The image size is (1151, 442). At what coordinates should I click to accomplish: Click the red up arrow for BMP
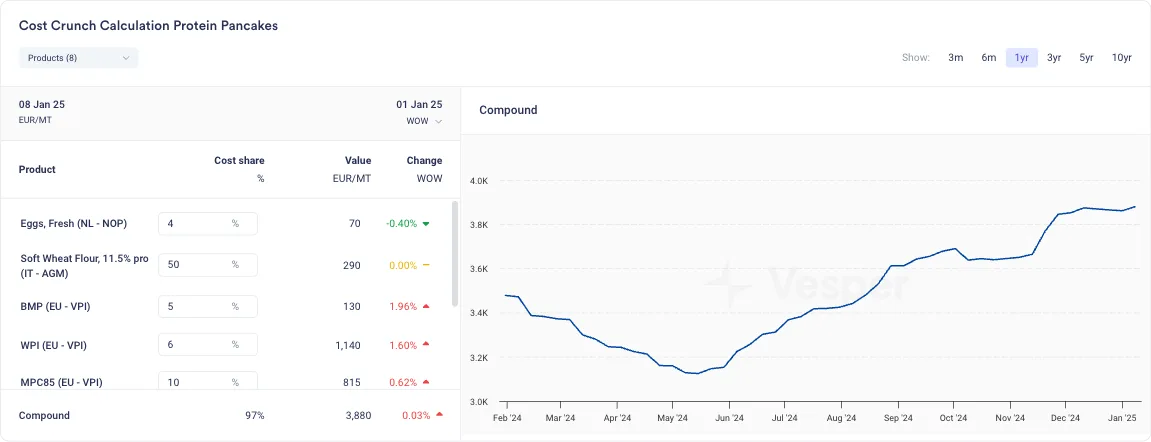(426, 306)
